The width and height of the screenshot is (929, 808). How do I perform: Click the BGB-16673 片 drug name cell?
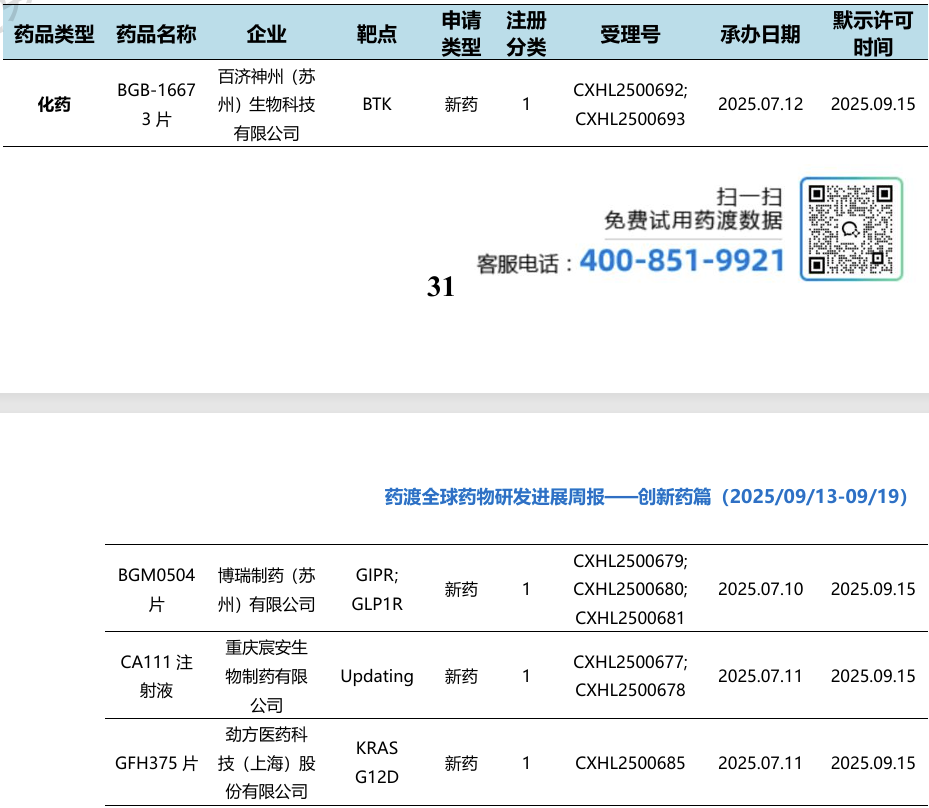pyautogui.click(x=156, y=104)
